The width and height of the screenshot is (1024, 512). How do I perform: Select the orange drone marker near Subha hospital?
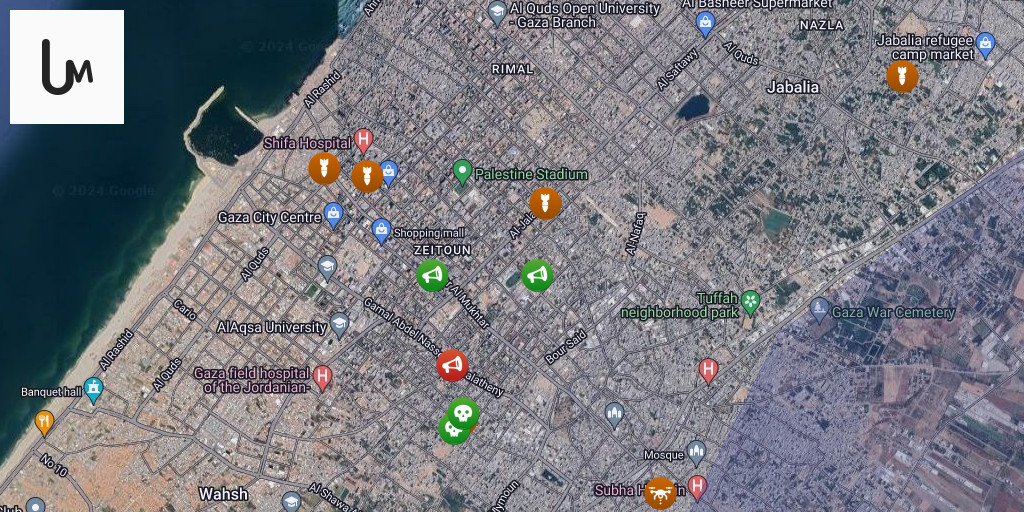pos(660,492)
